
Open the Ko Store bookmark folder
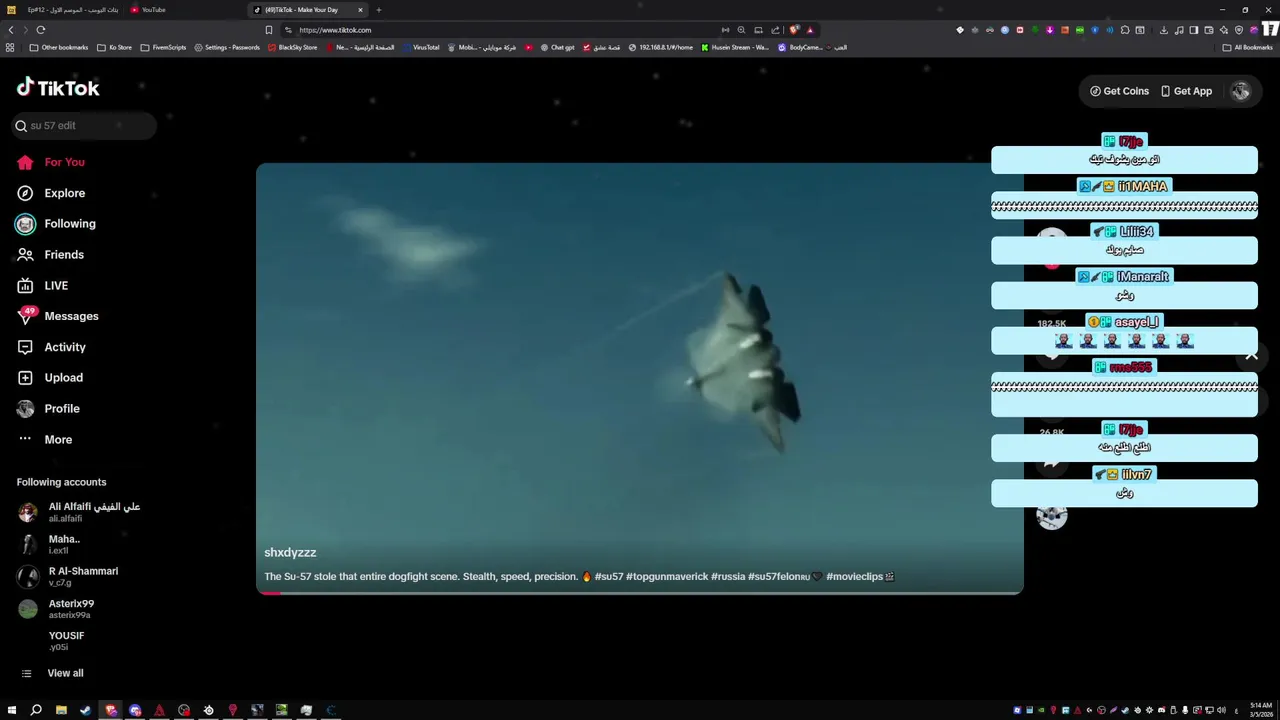click(x=114, y=47)
